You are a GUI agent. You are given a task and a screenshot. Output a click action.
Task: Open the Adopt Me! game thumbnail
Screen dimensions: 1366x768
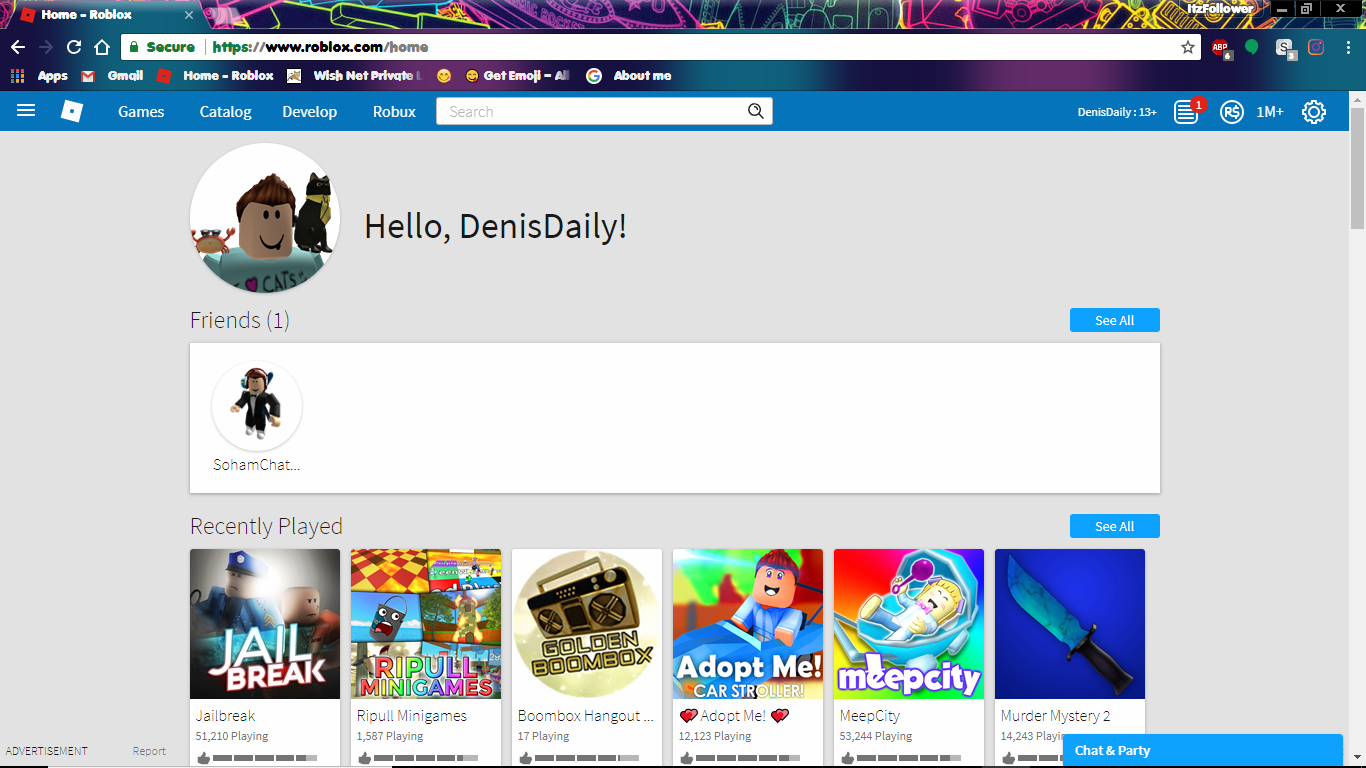tap(748, 624)
